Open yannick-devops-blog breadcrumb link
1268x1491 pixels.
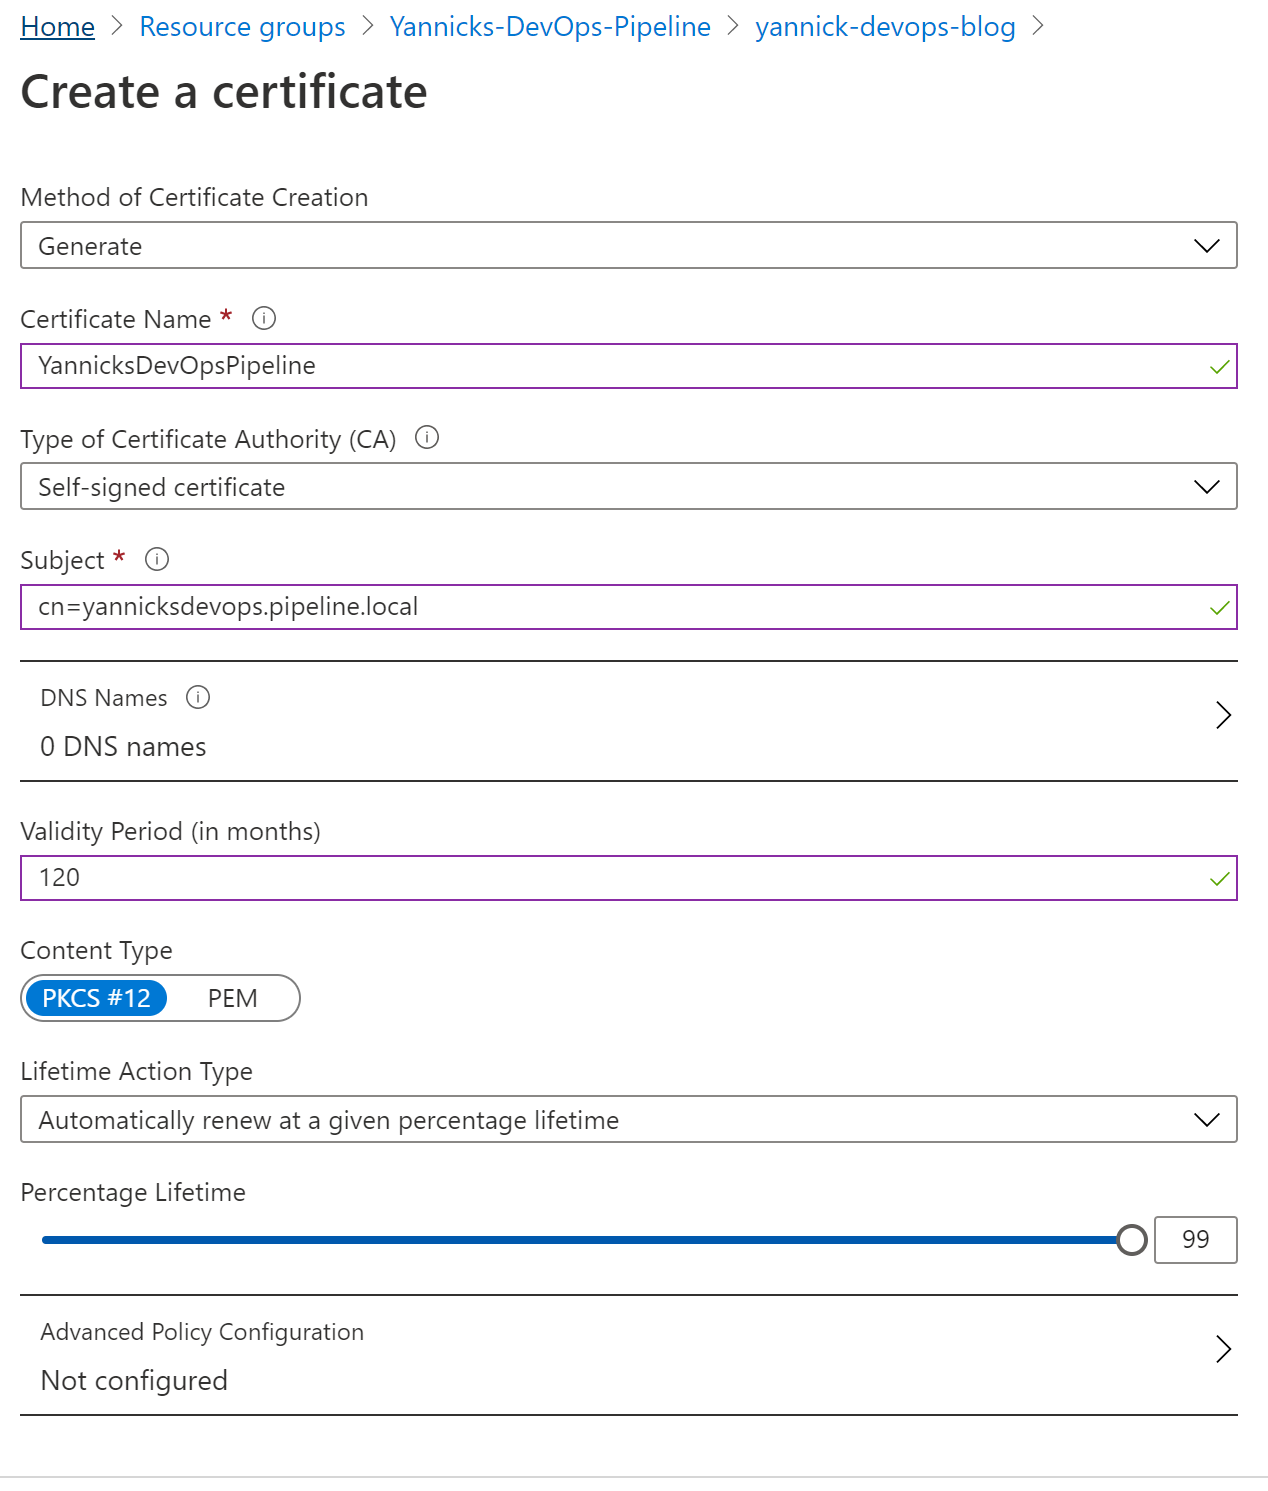pyautogui.click(x=885, y=27)
